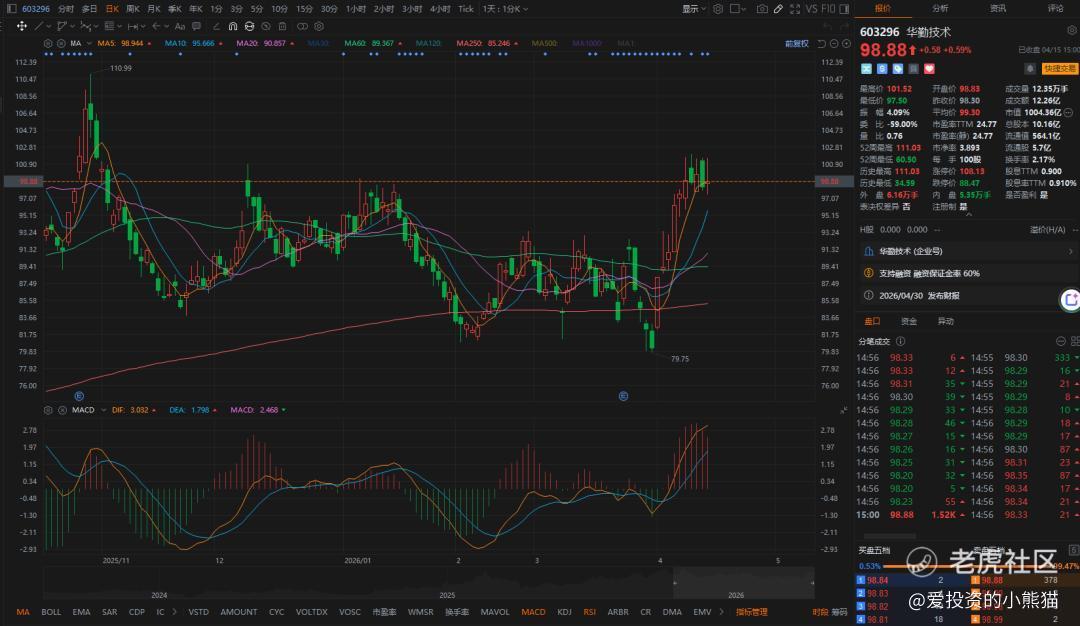Viewport: 1080px width, 626px height.
Task: Toggle the right side panel visibility
Action: coord(841,8)
